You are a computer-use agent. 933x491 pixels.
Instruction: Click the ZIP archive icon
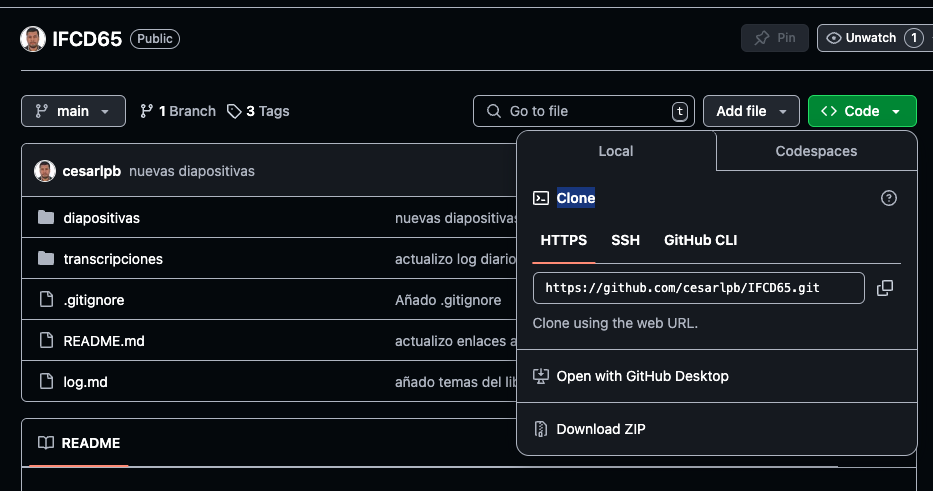tap(541, 429)
